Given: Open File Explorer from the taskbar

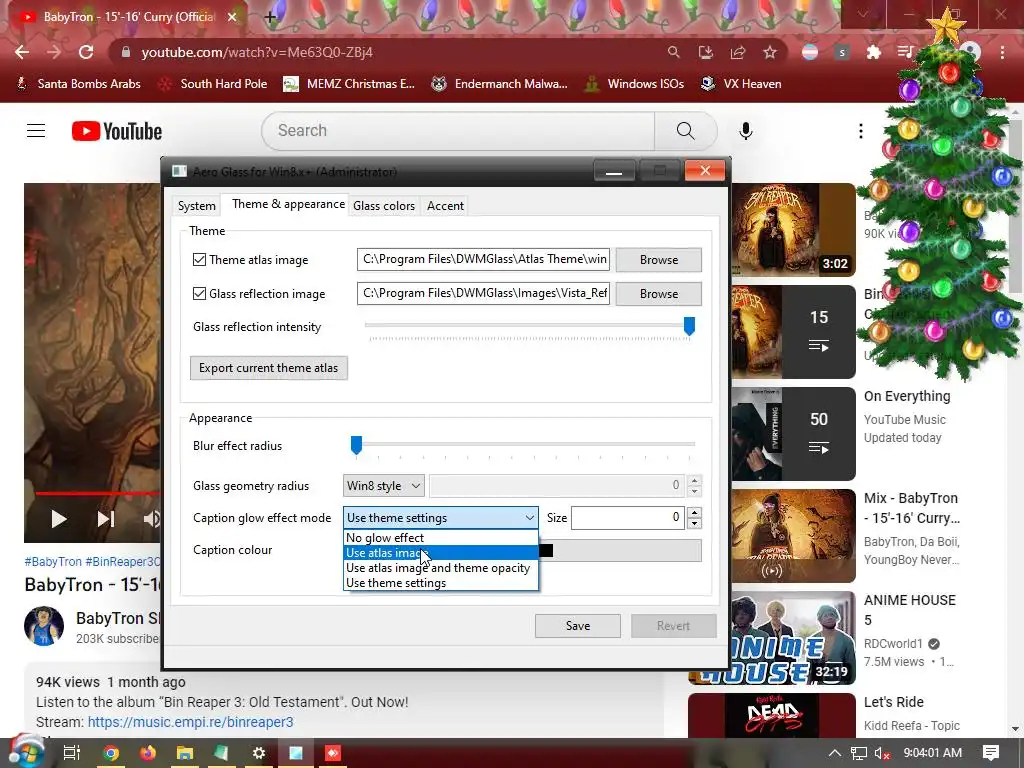Looking at the screenshot, I should 185,753.
